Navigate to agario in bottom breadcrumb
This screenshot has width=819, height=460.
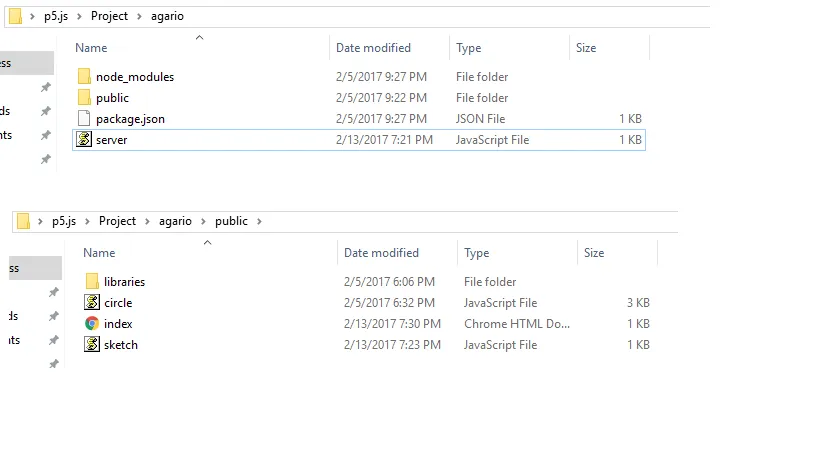point(176,221)
